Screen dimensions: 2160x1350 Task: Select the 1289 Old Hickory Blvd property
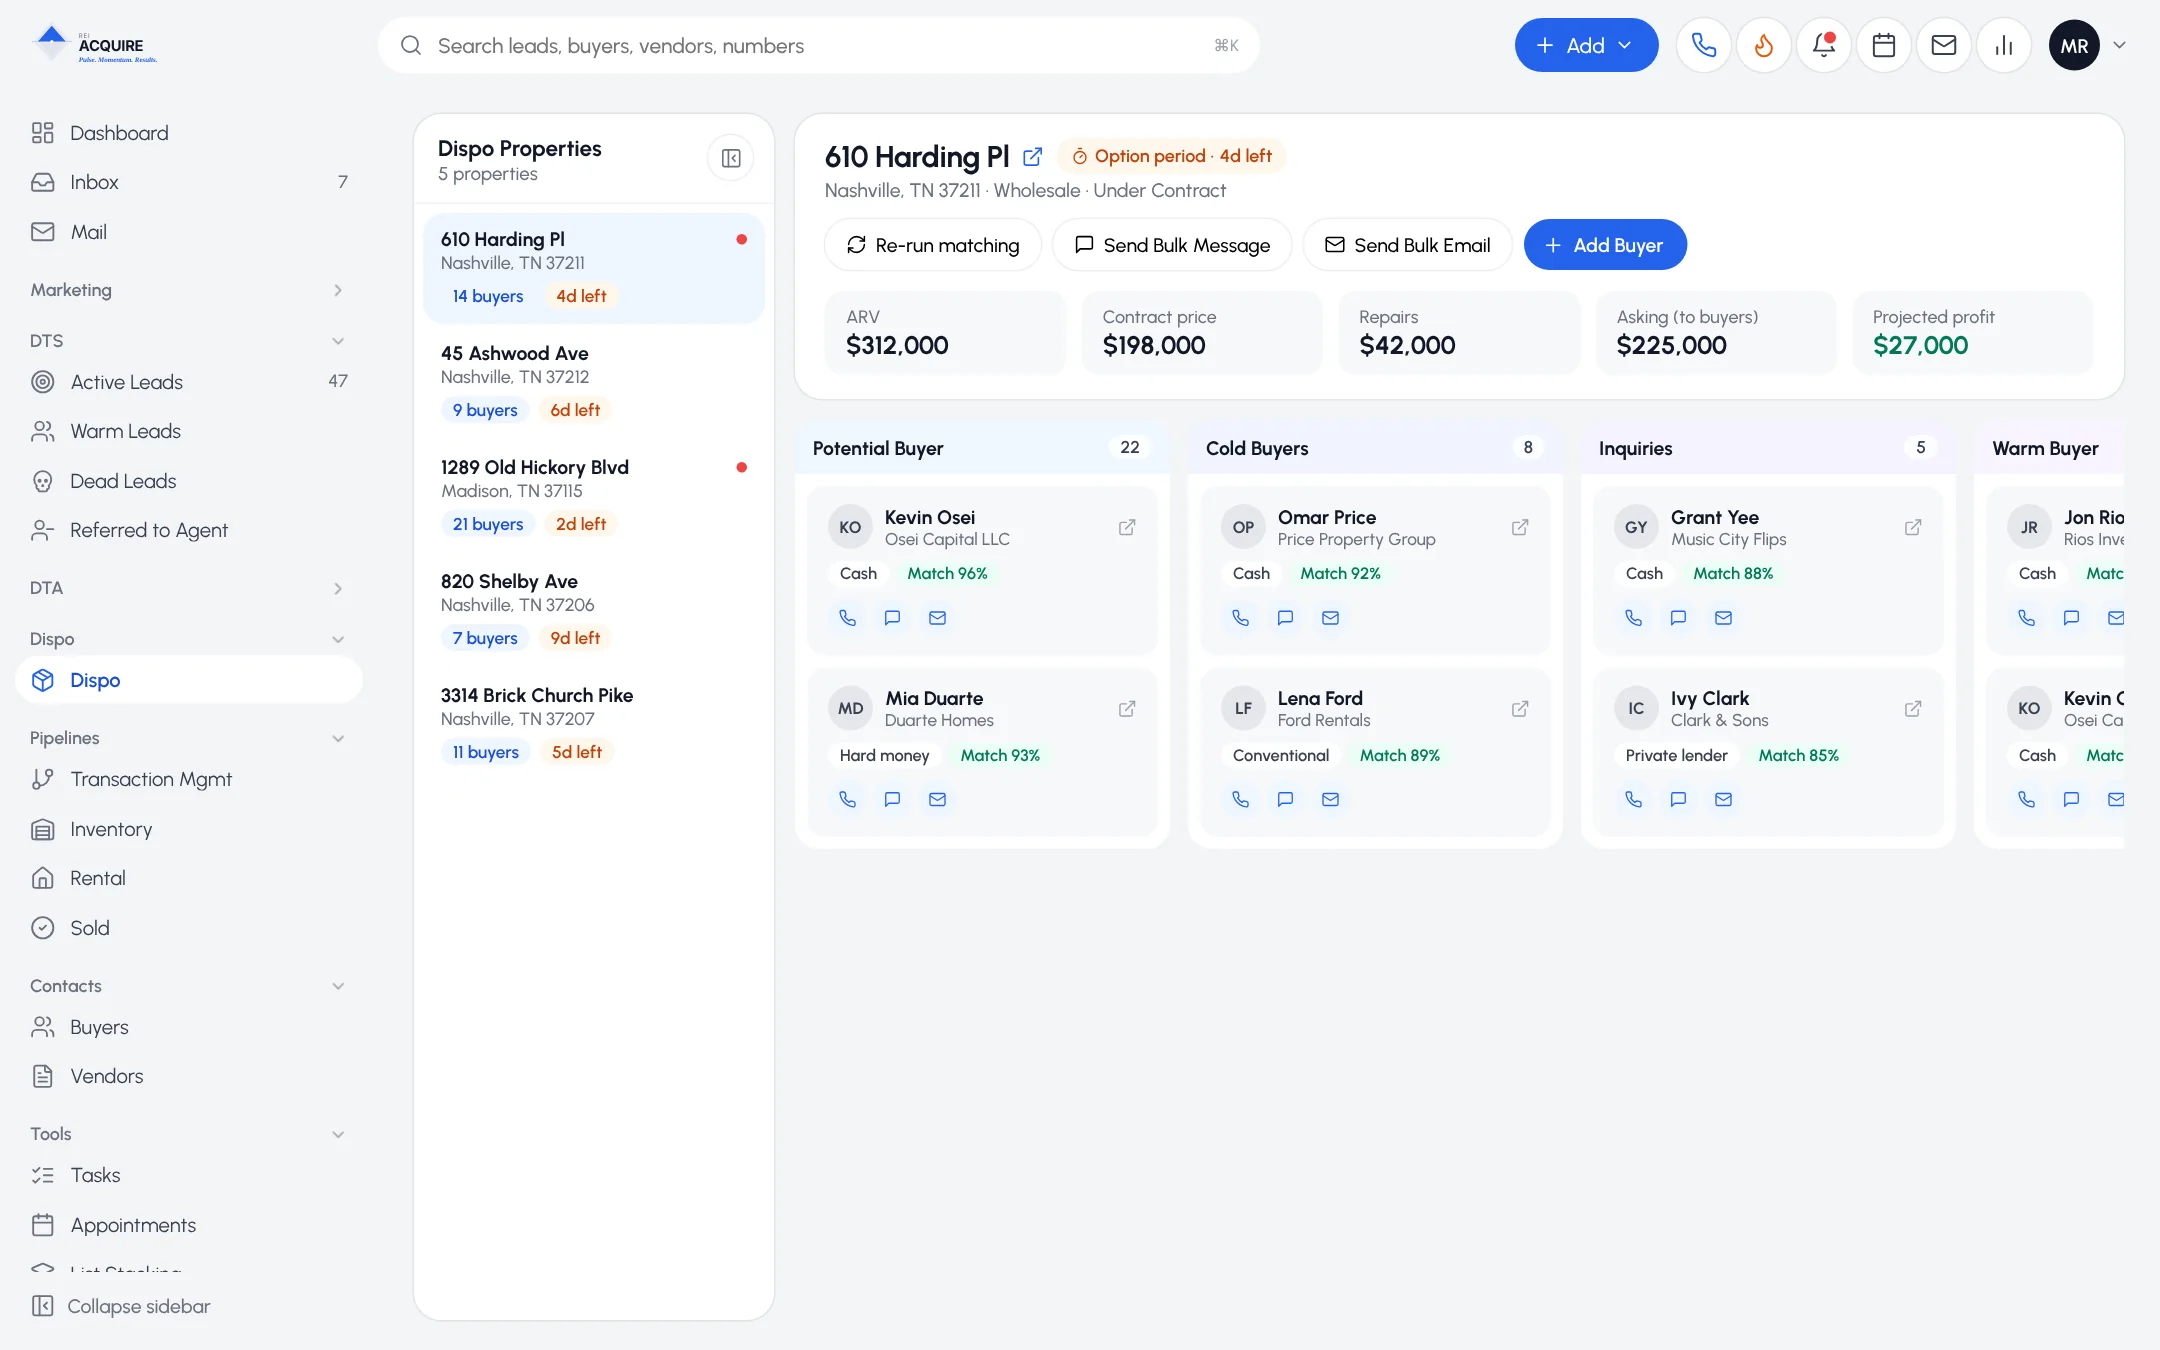coord(594,496)
